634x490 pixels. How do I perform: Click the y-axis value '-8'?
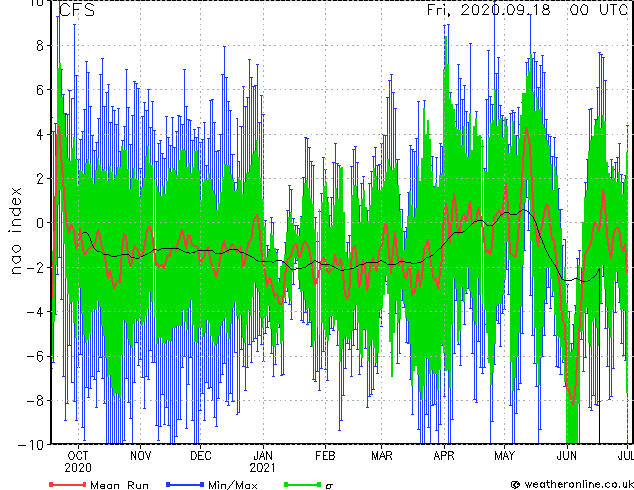[x=34, y=401]
